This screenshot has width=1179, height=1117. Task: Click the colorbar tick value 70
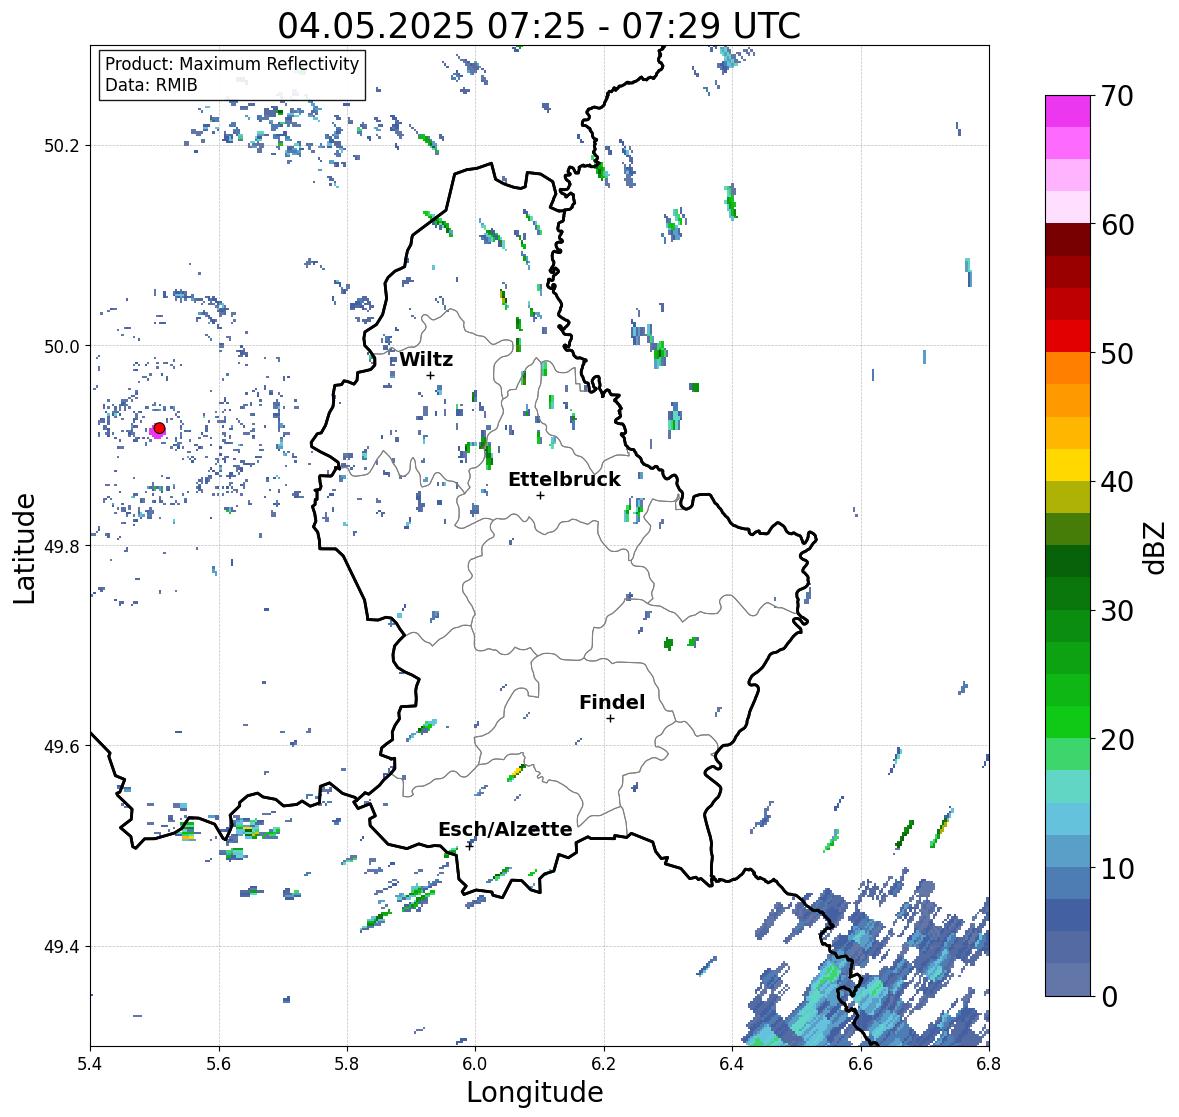coord(1116,96)
